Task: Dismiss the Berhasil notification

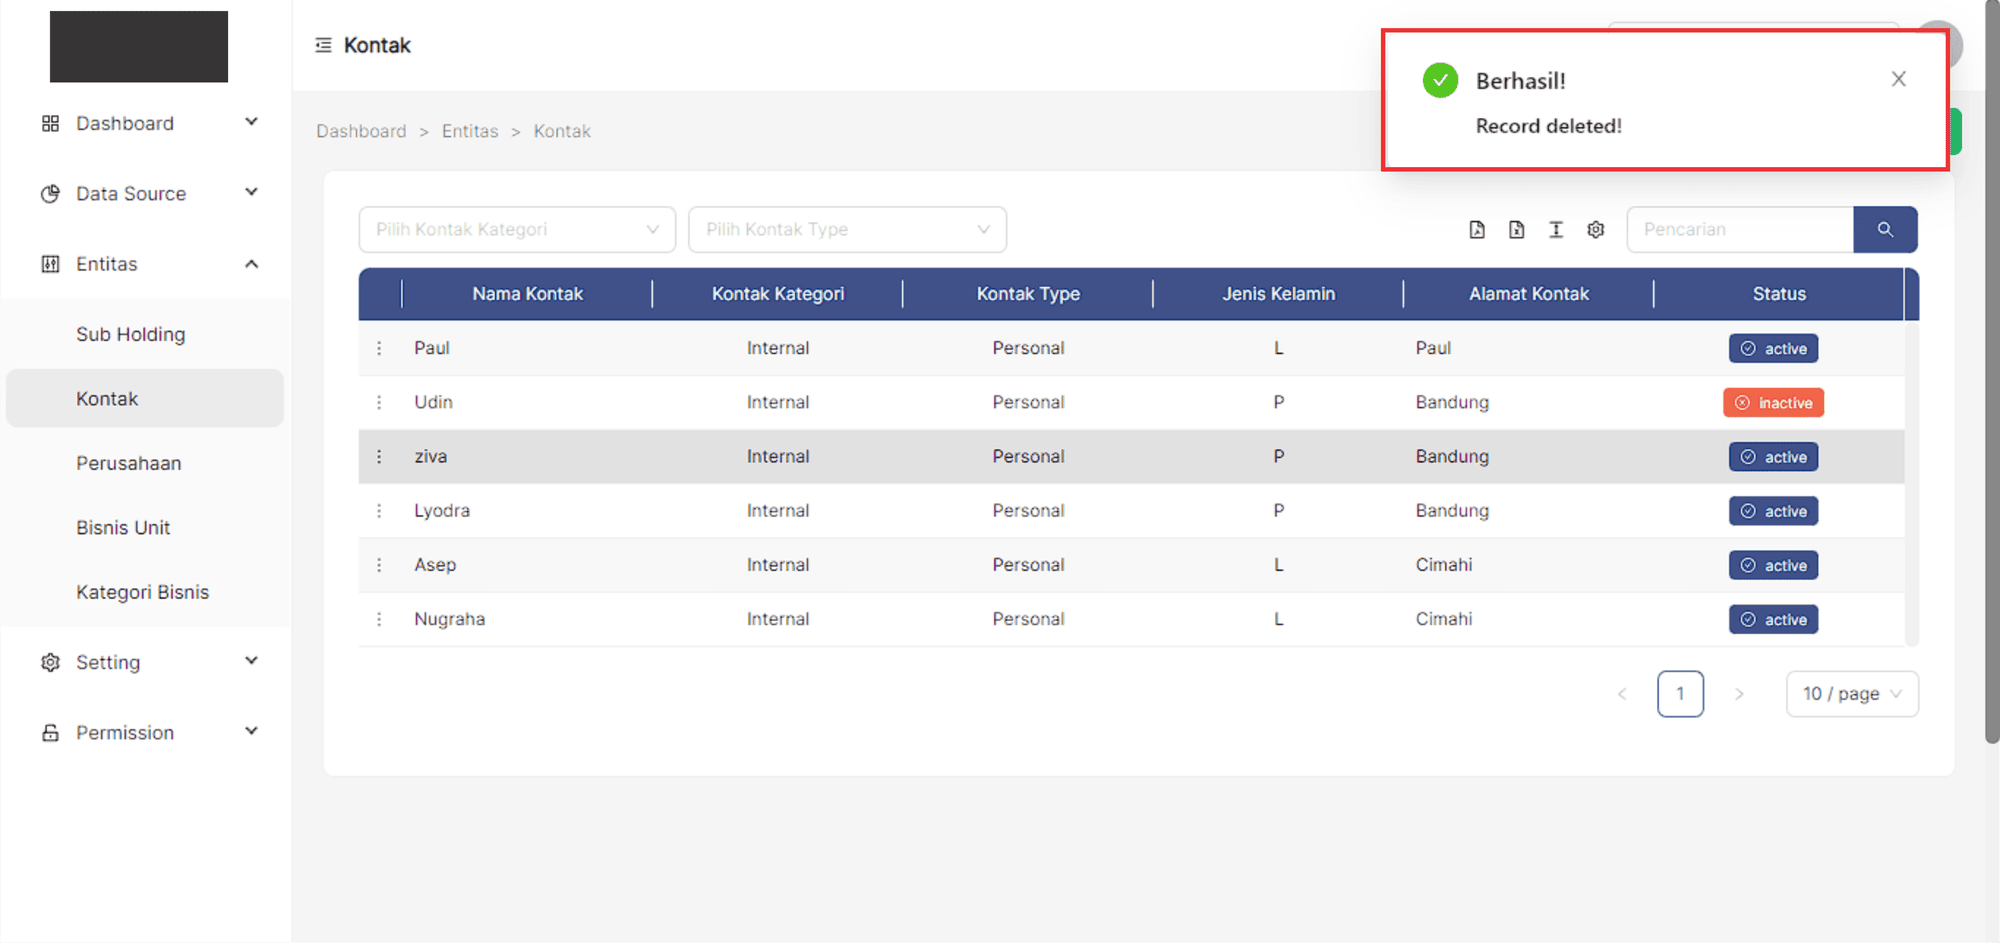Action: 1898,79
